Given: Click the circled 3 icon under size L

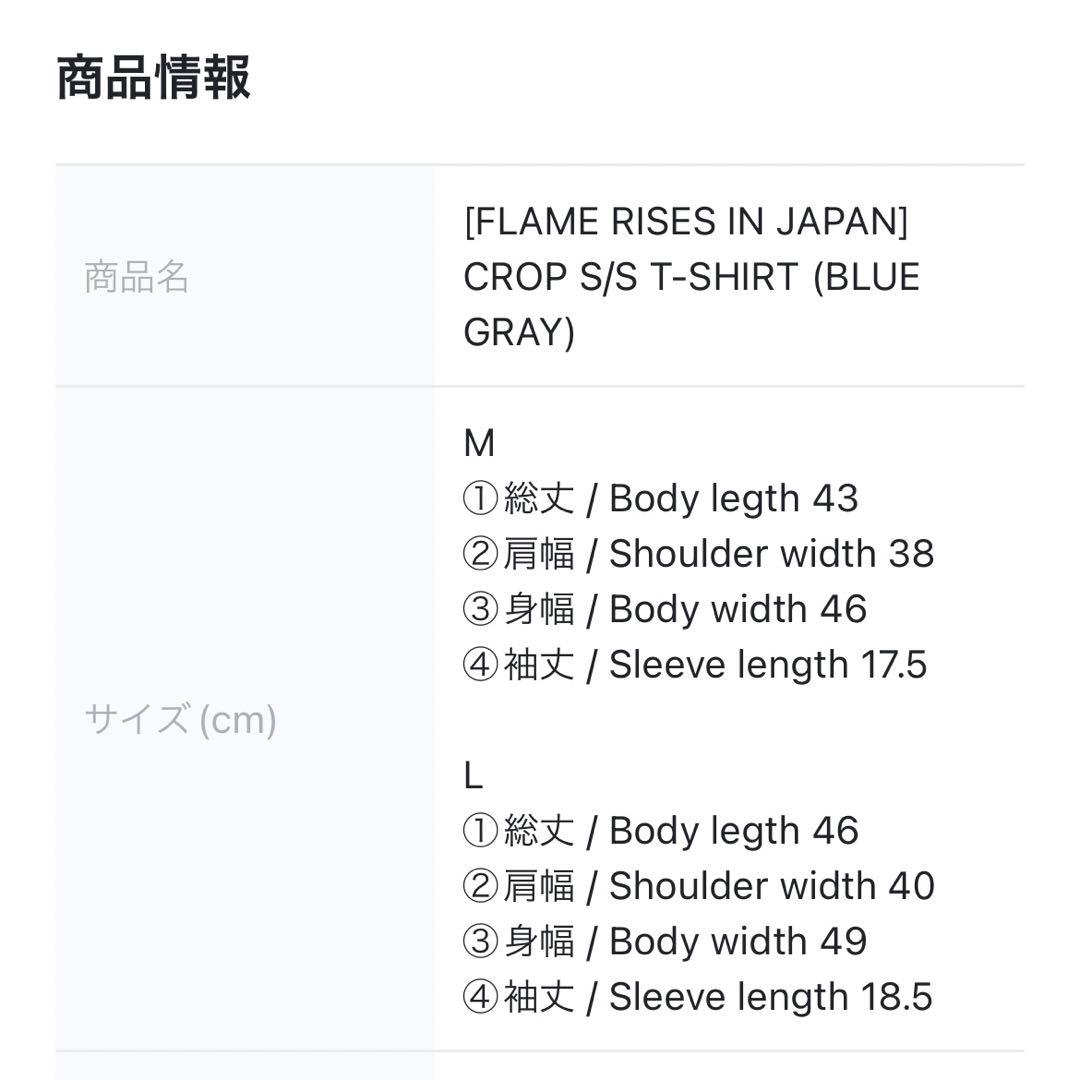Looking at the screenshot, I should (480, 941).
